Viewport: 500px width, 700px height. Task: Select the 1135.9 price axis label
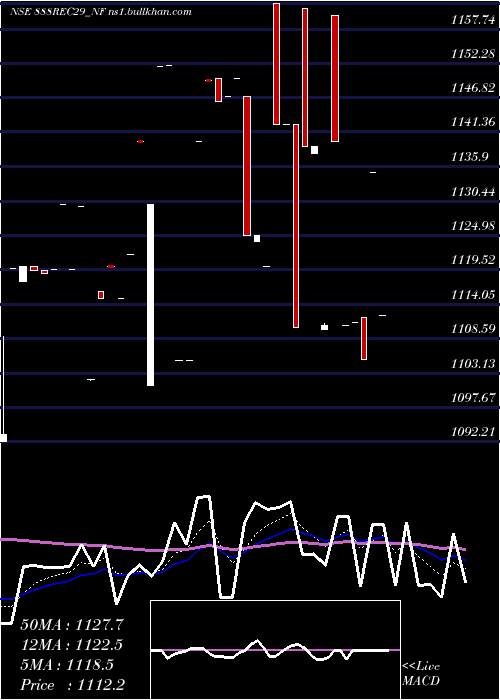coord(469,157)
